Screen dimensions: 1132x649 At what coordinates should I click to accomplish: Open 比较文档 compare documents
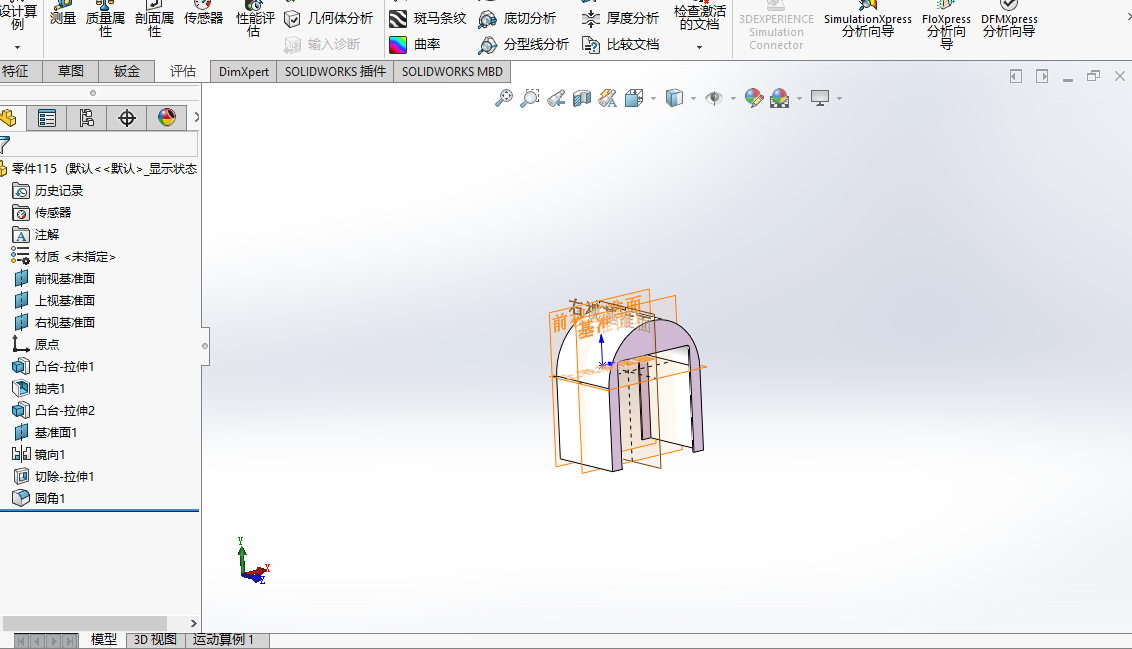click(620, 45)
